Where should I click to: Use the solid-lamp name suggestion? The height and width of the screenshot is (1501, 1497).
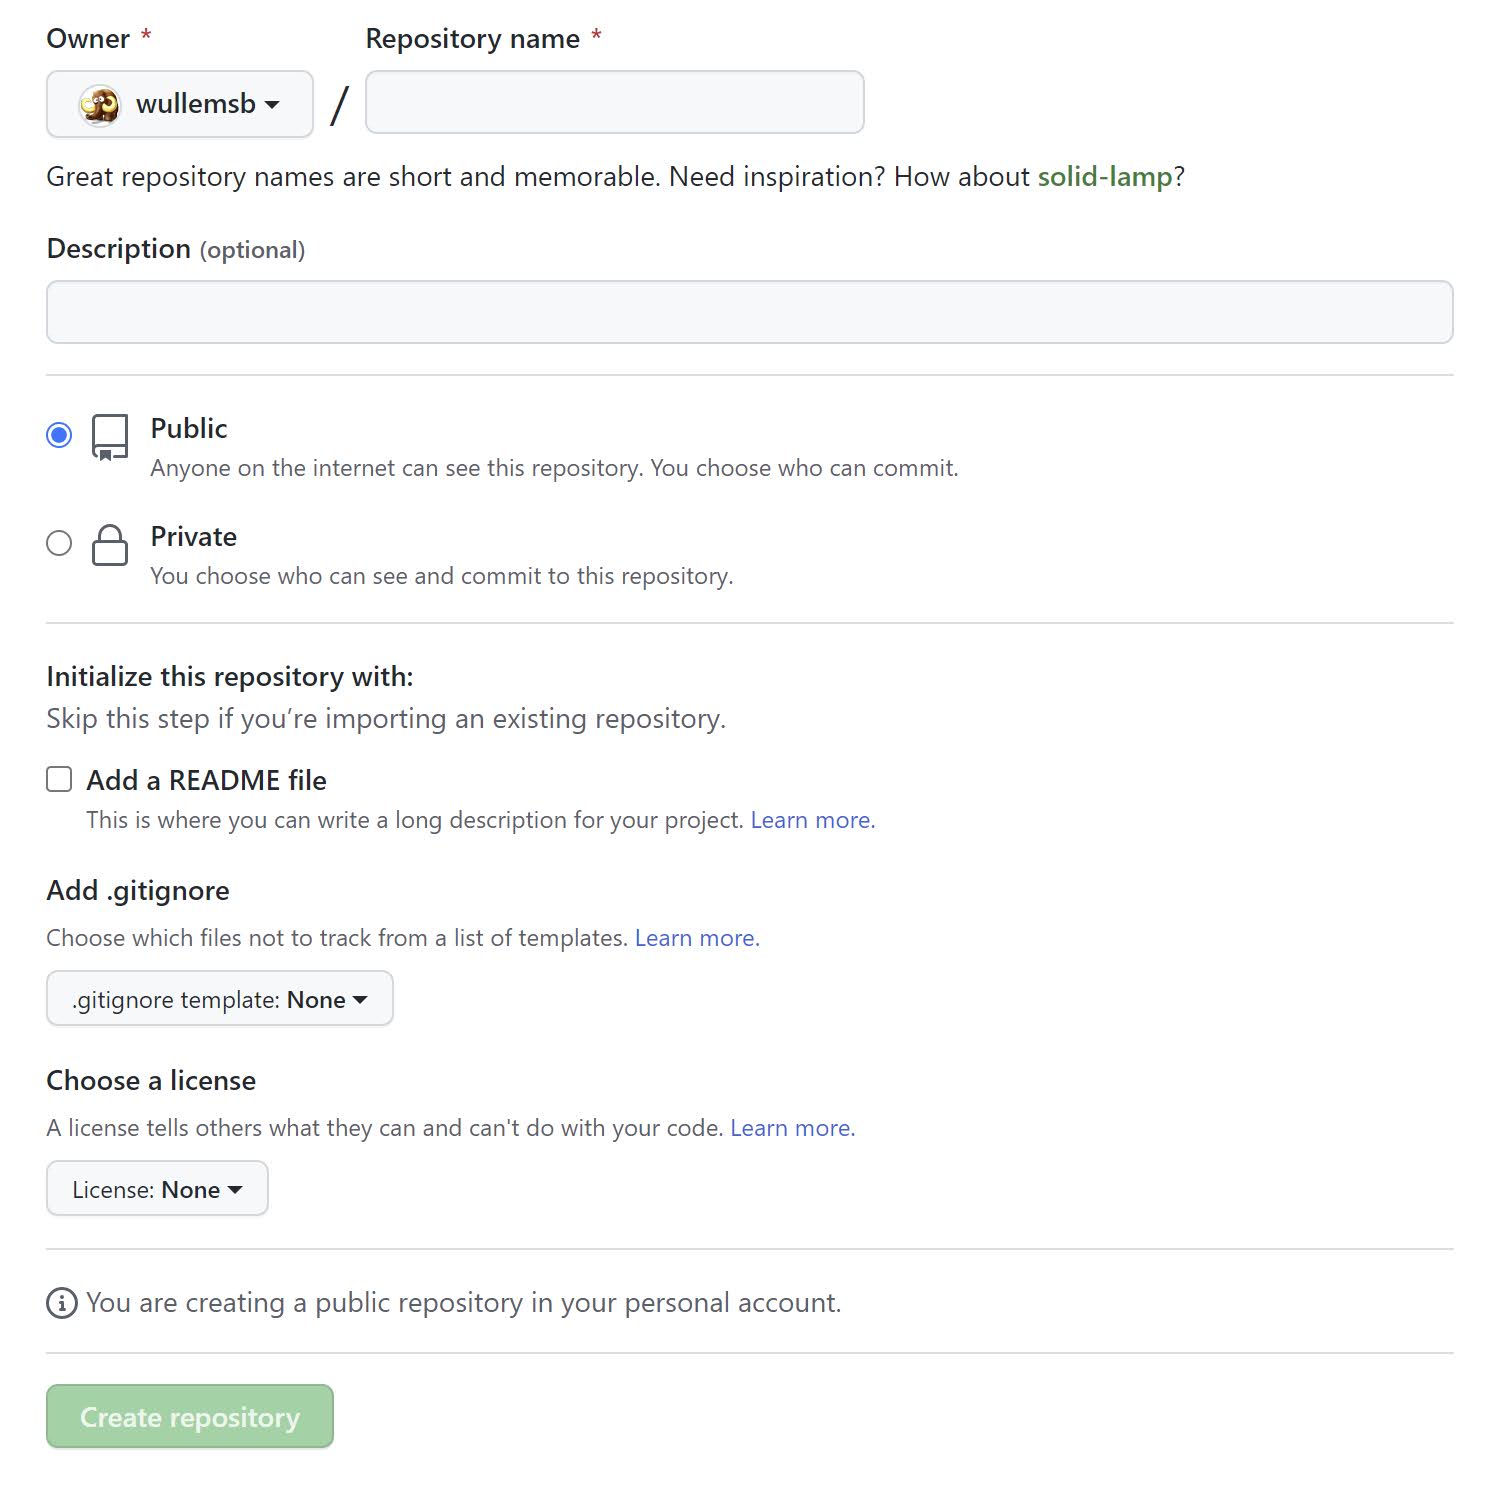1104,177
